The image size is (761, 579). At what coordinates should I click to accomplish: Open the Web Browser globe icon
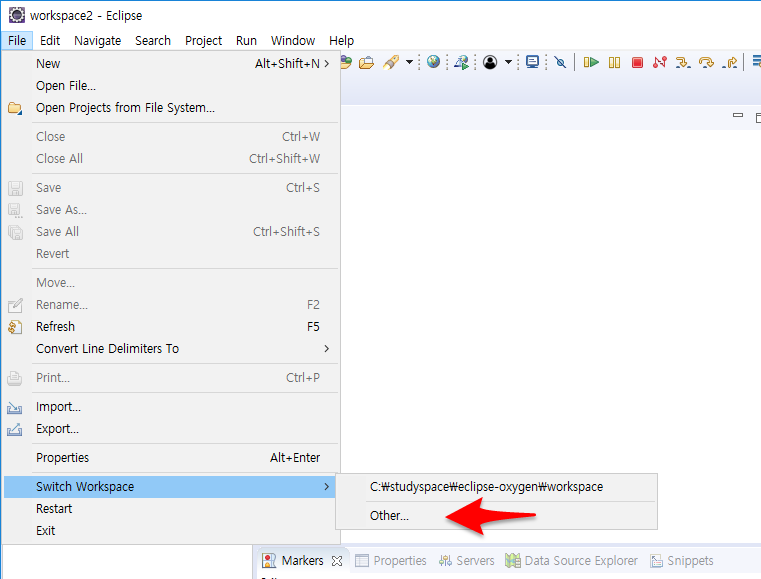(433, 62)
